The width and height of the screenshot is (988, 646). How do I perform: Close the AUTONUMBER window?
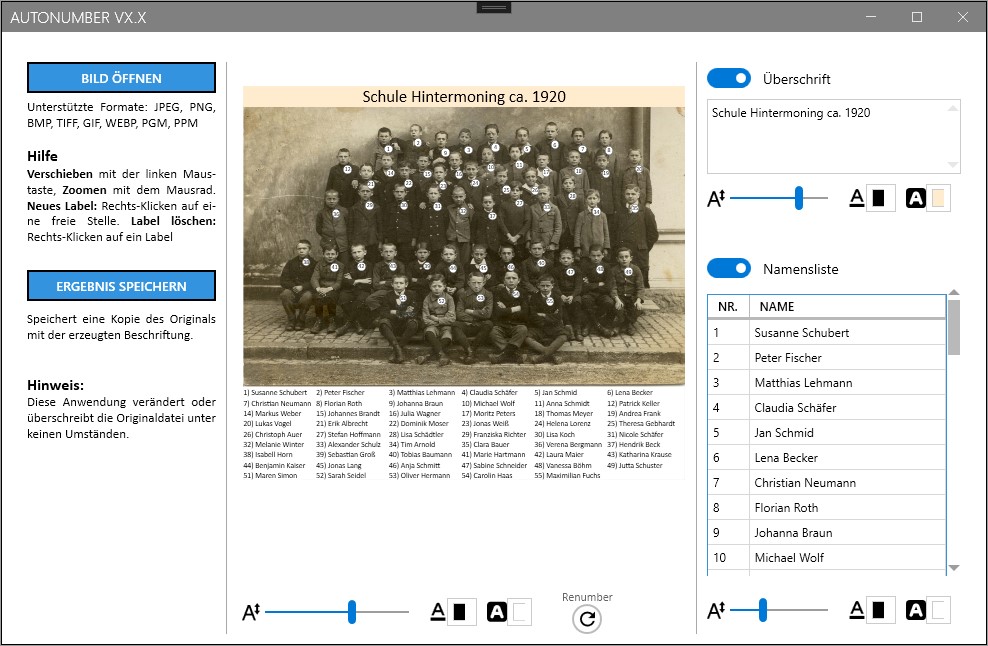click(x=963, y=17)
